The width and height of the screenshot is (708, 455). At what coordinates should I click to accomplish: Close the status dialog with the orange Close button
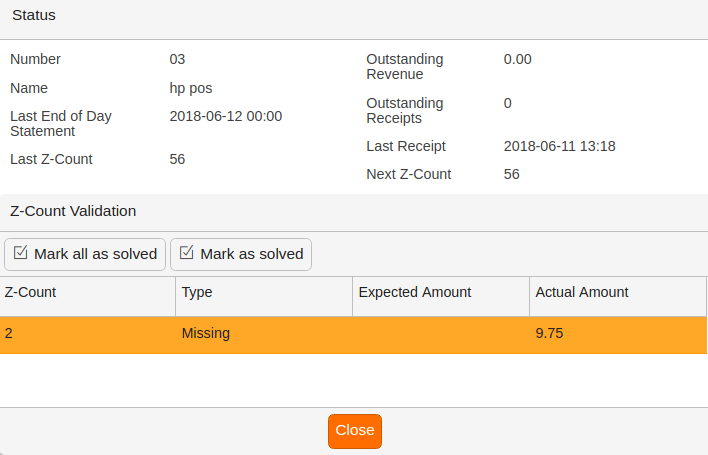355,431
